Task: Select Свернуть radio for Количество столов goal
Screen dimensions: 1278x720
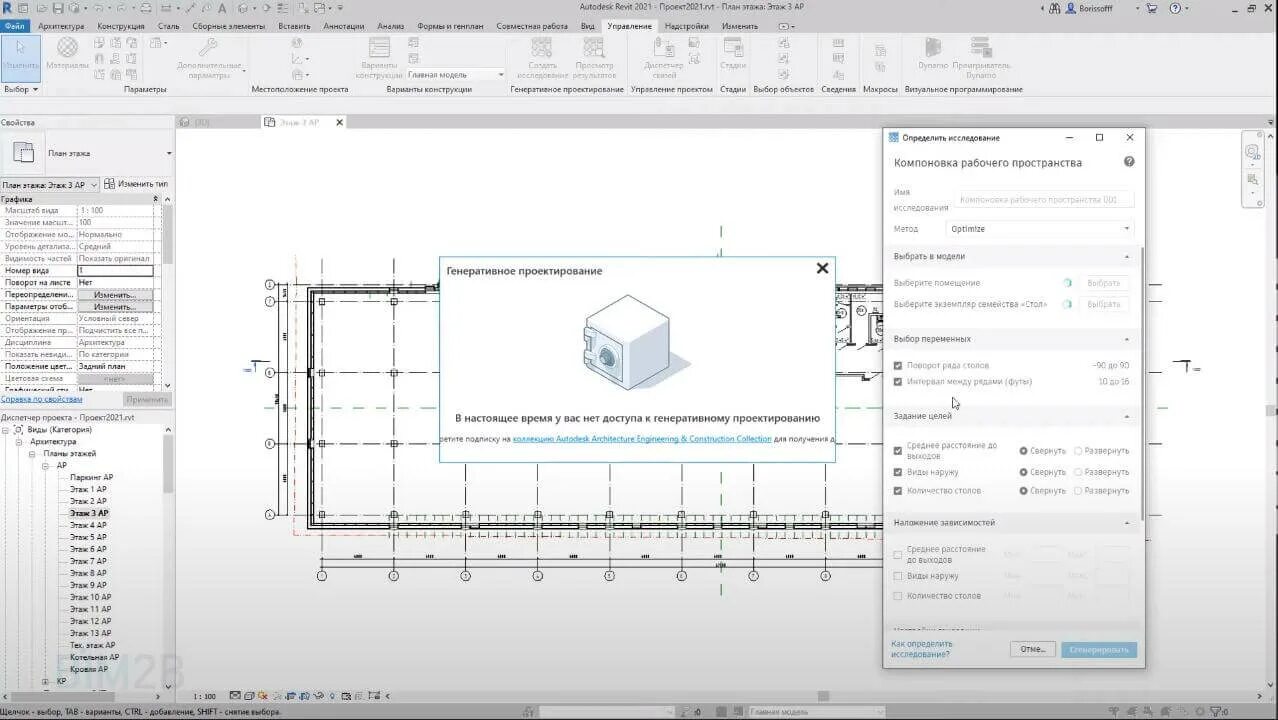Action: [1023, 491]
